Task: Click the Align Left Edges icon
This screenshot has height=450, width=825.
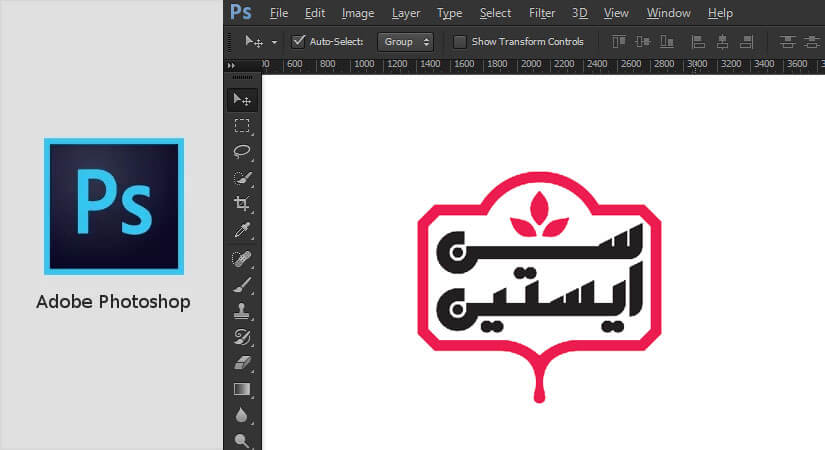Action: click(698, 42)
